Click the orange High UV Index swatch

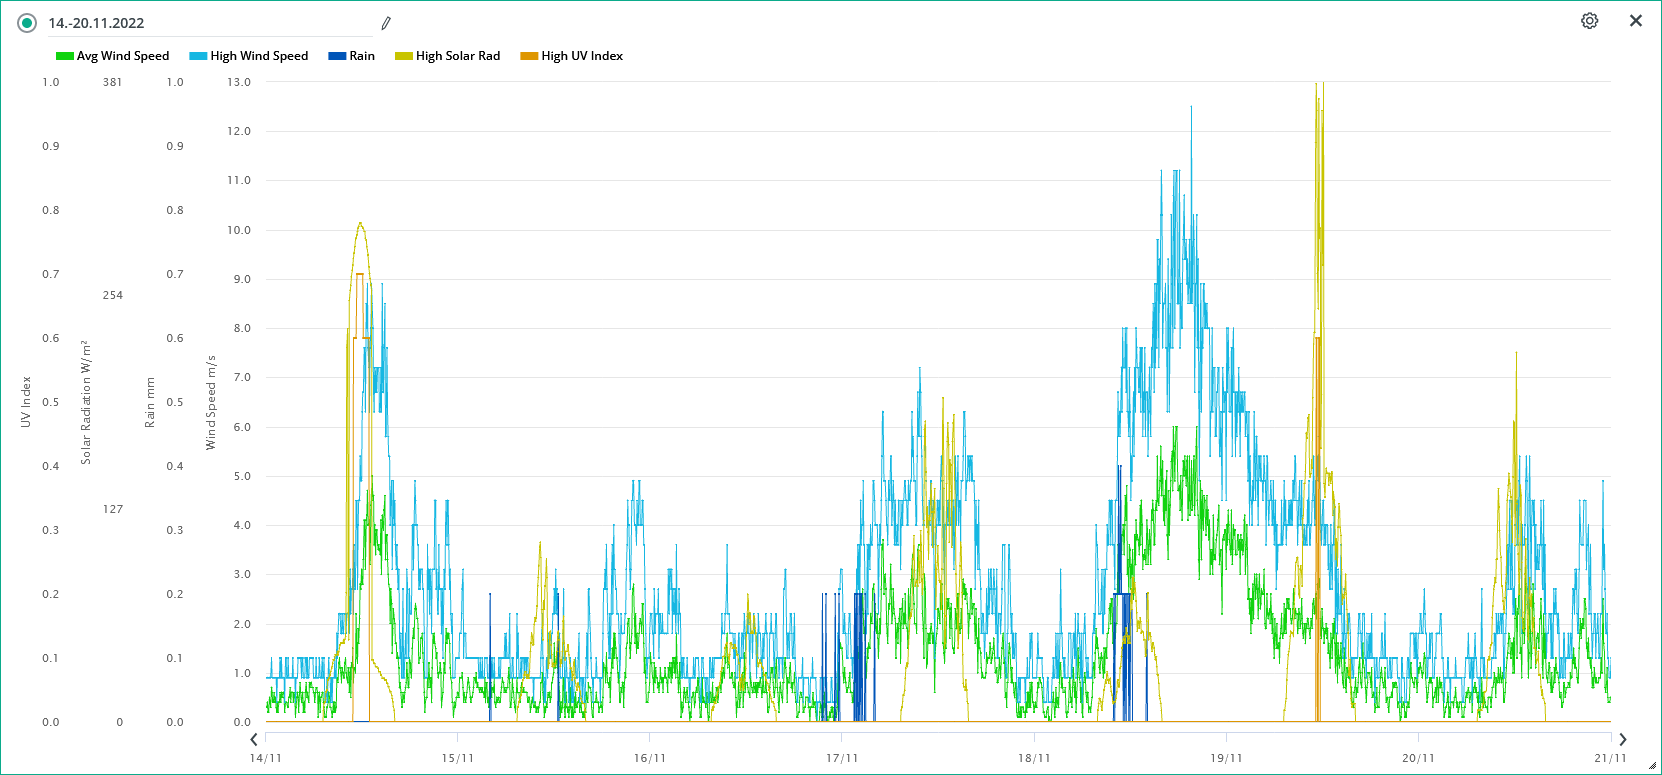pyautogui.click(x=529, y=56)
